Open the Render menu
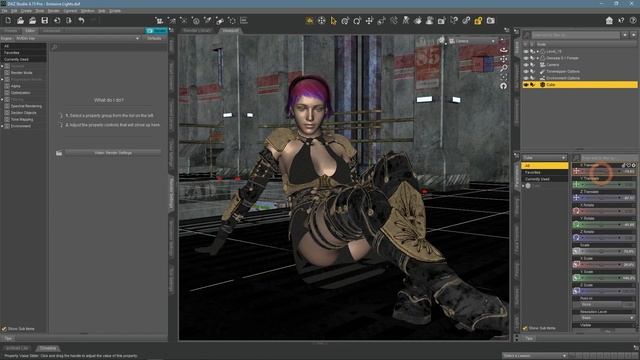 (54, 11)
